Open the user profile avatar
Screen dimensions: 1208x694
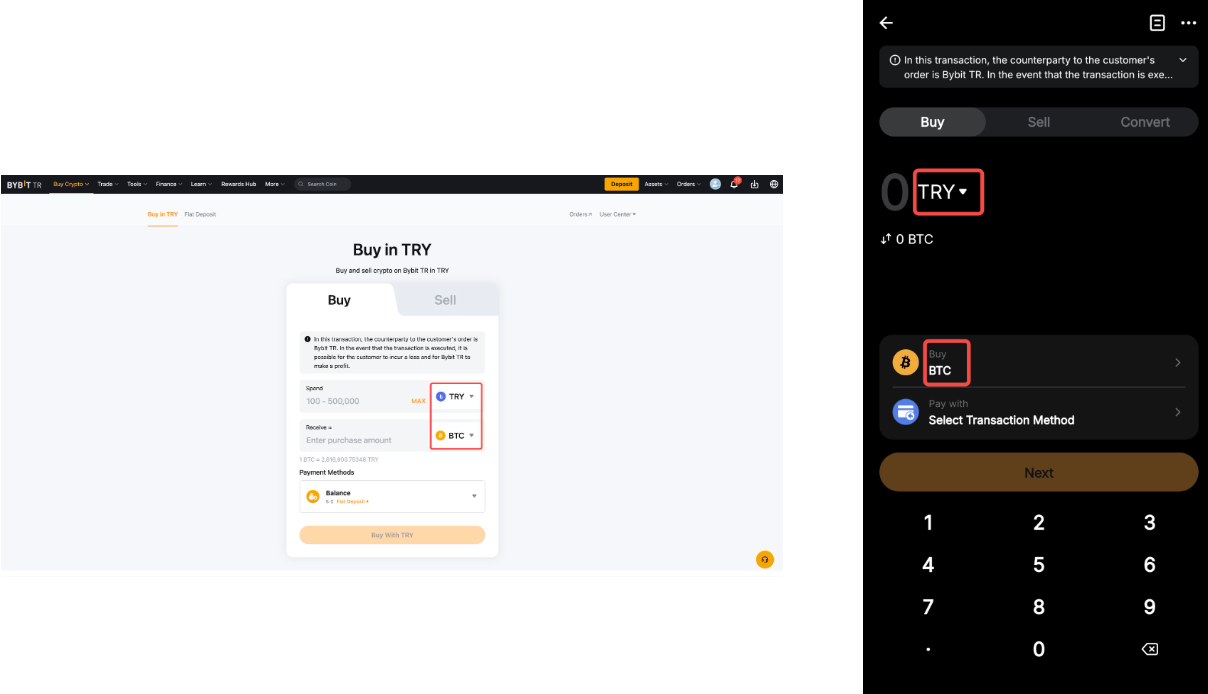(715, 184)
